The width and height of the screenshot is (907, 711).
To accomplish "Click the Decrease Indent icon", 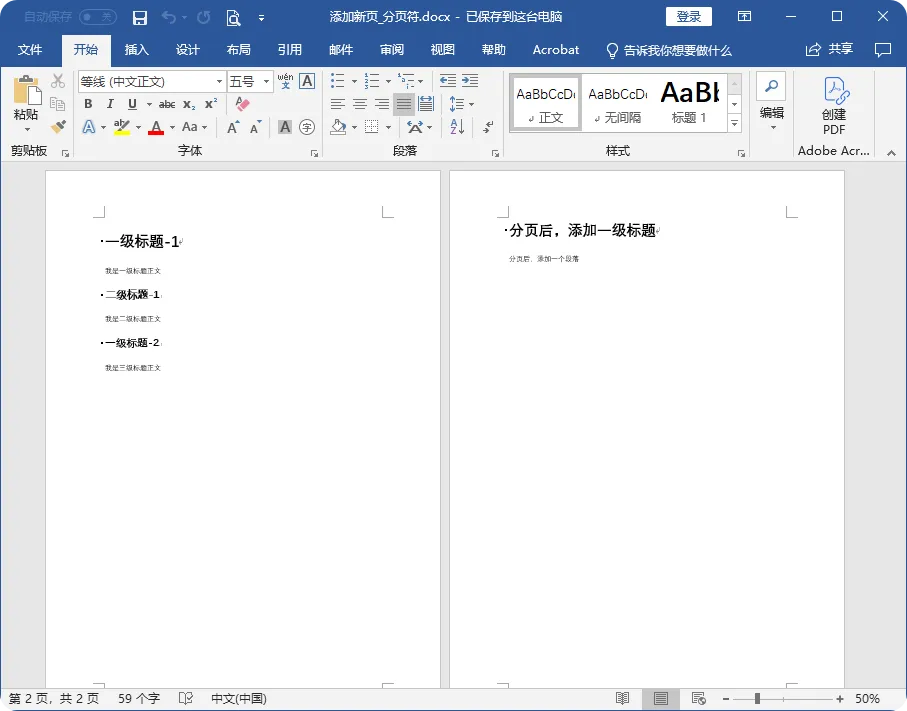I will [448, 81].
